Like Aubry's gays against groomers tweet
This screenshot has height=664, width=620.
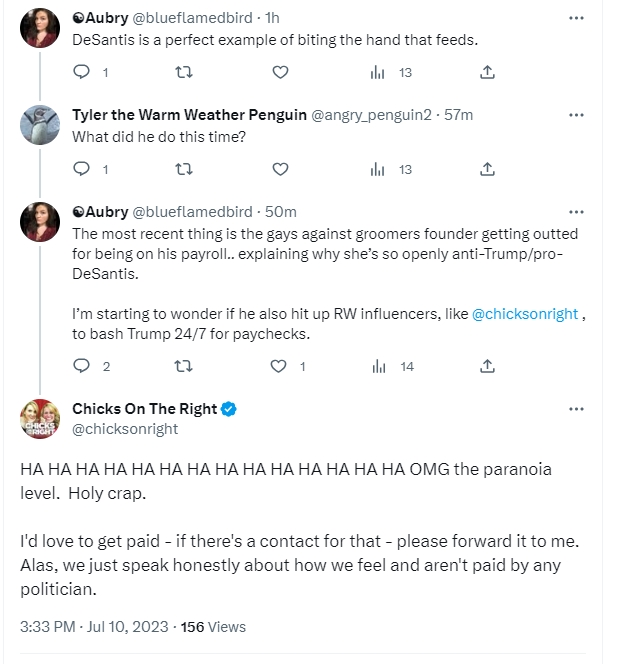278,366
